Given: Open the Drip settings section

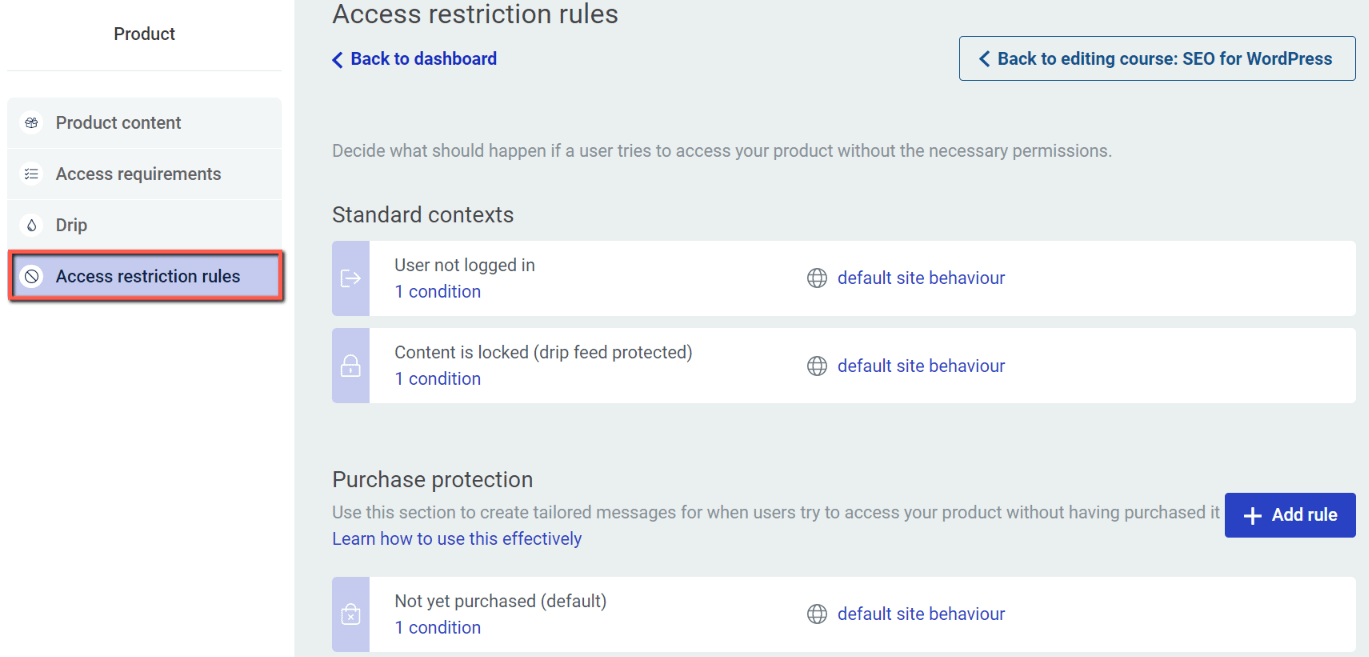Looking at the screenshot, I should pyautogui.click(x=71, y=225).
